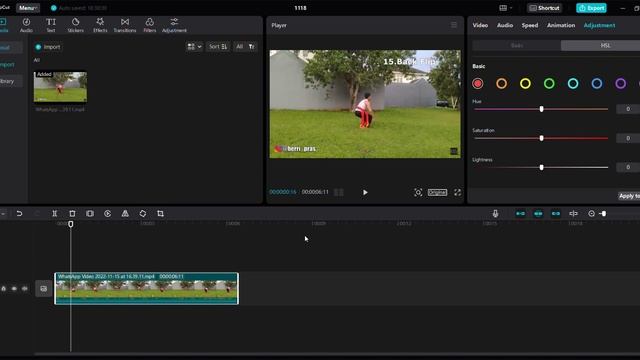Hide the video track with eye icon
This screenshot has width=640, height=360.
14,289
